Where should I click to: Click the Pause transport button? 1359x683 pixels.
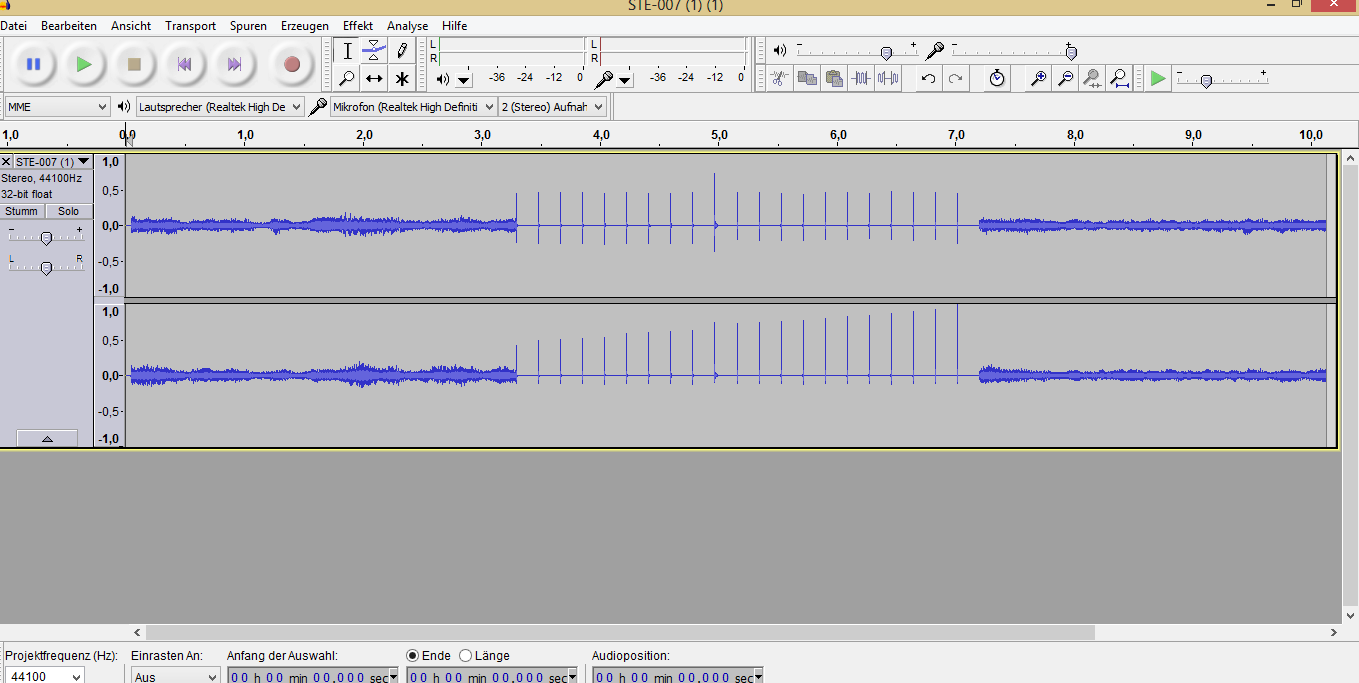[34, 64]
